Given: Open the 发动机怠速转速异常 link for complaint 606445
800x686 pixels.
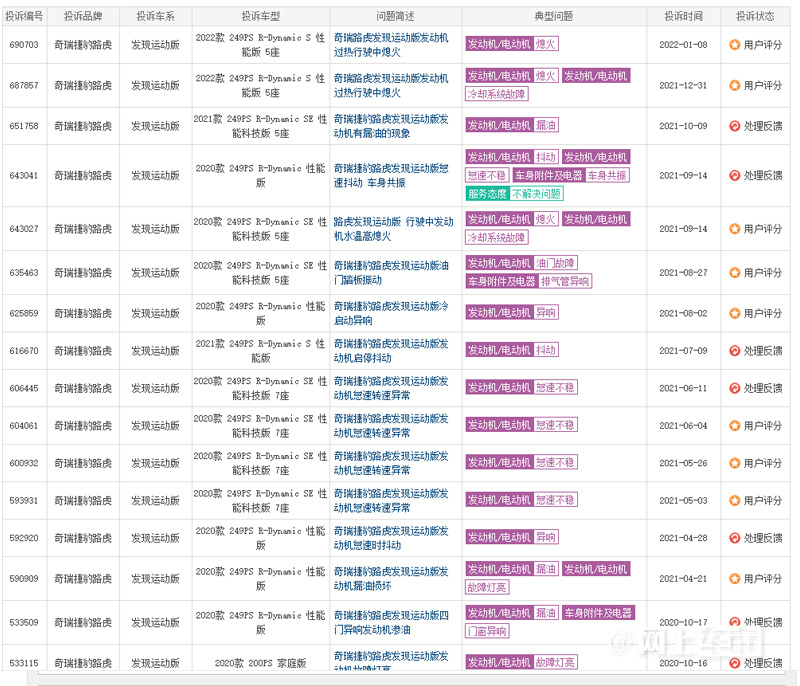Looking at the screenshot, I should pyautogui.click(x=391, y=388).
